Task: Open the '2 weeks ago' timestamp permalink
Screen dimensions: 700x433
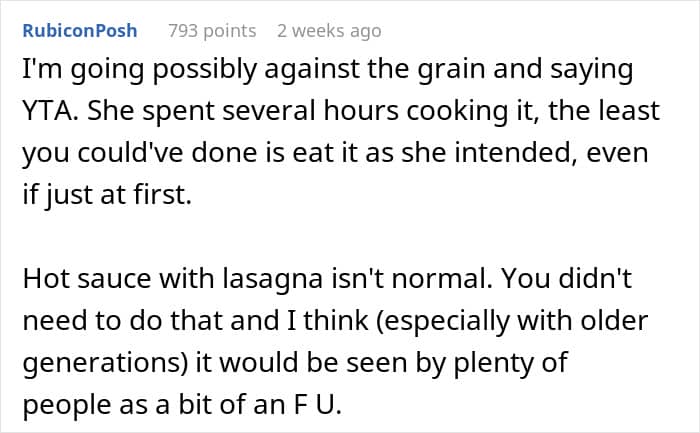Action: (x=329, y=31)
